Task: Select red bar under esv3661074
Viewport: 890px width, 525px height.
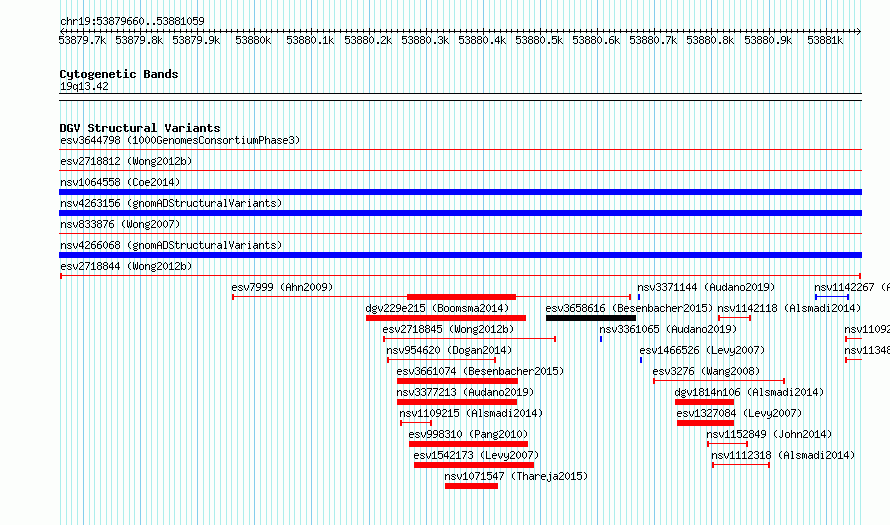Action: click(x=457, y=381)
